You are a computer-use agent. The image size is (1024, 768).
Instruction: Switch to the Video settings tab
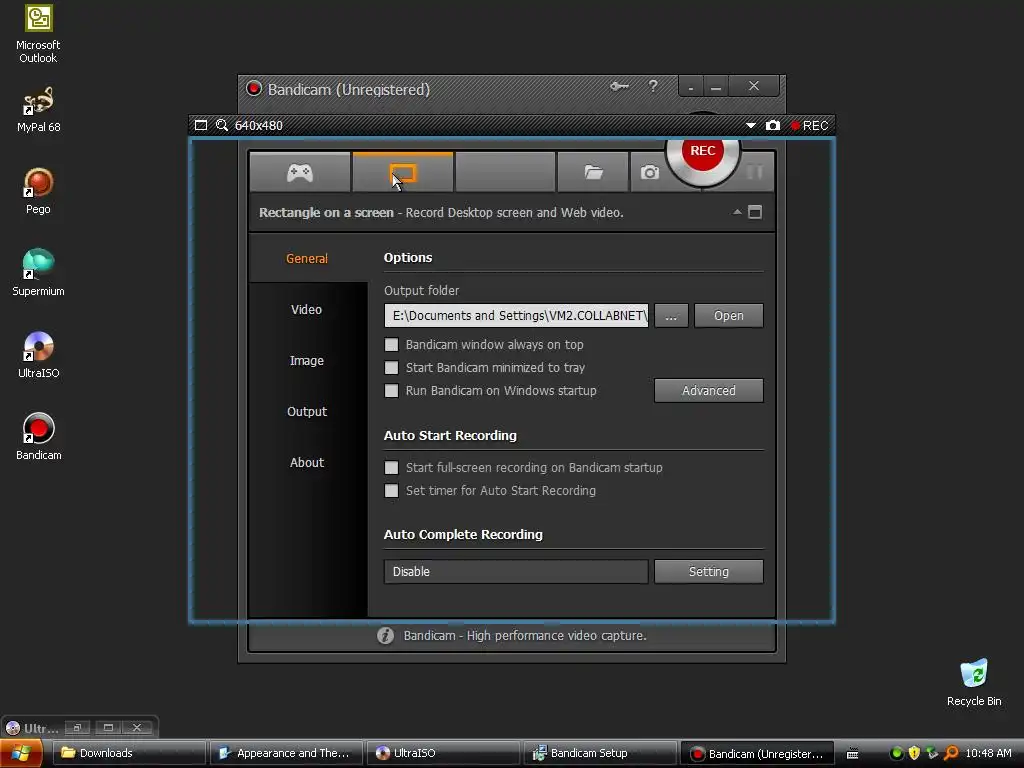click(307, 310)
